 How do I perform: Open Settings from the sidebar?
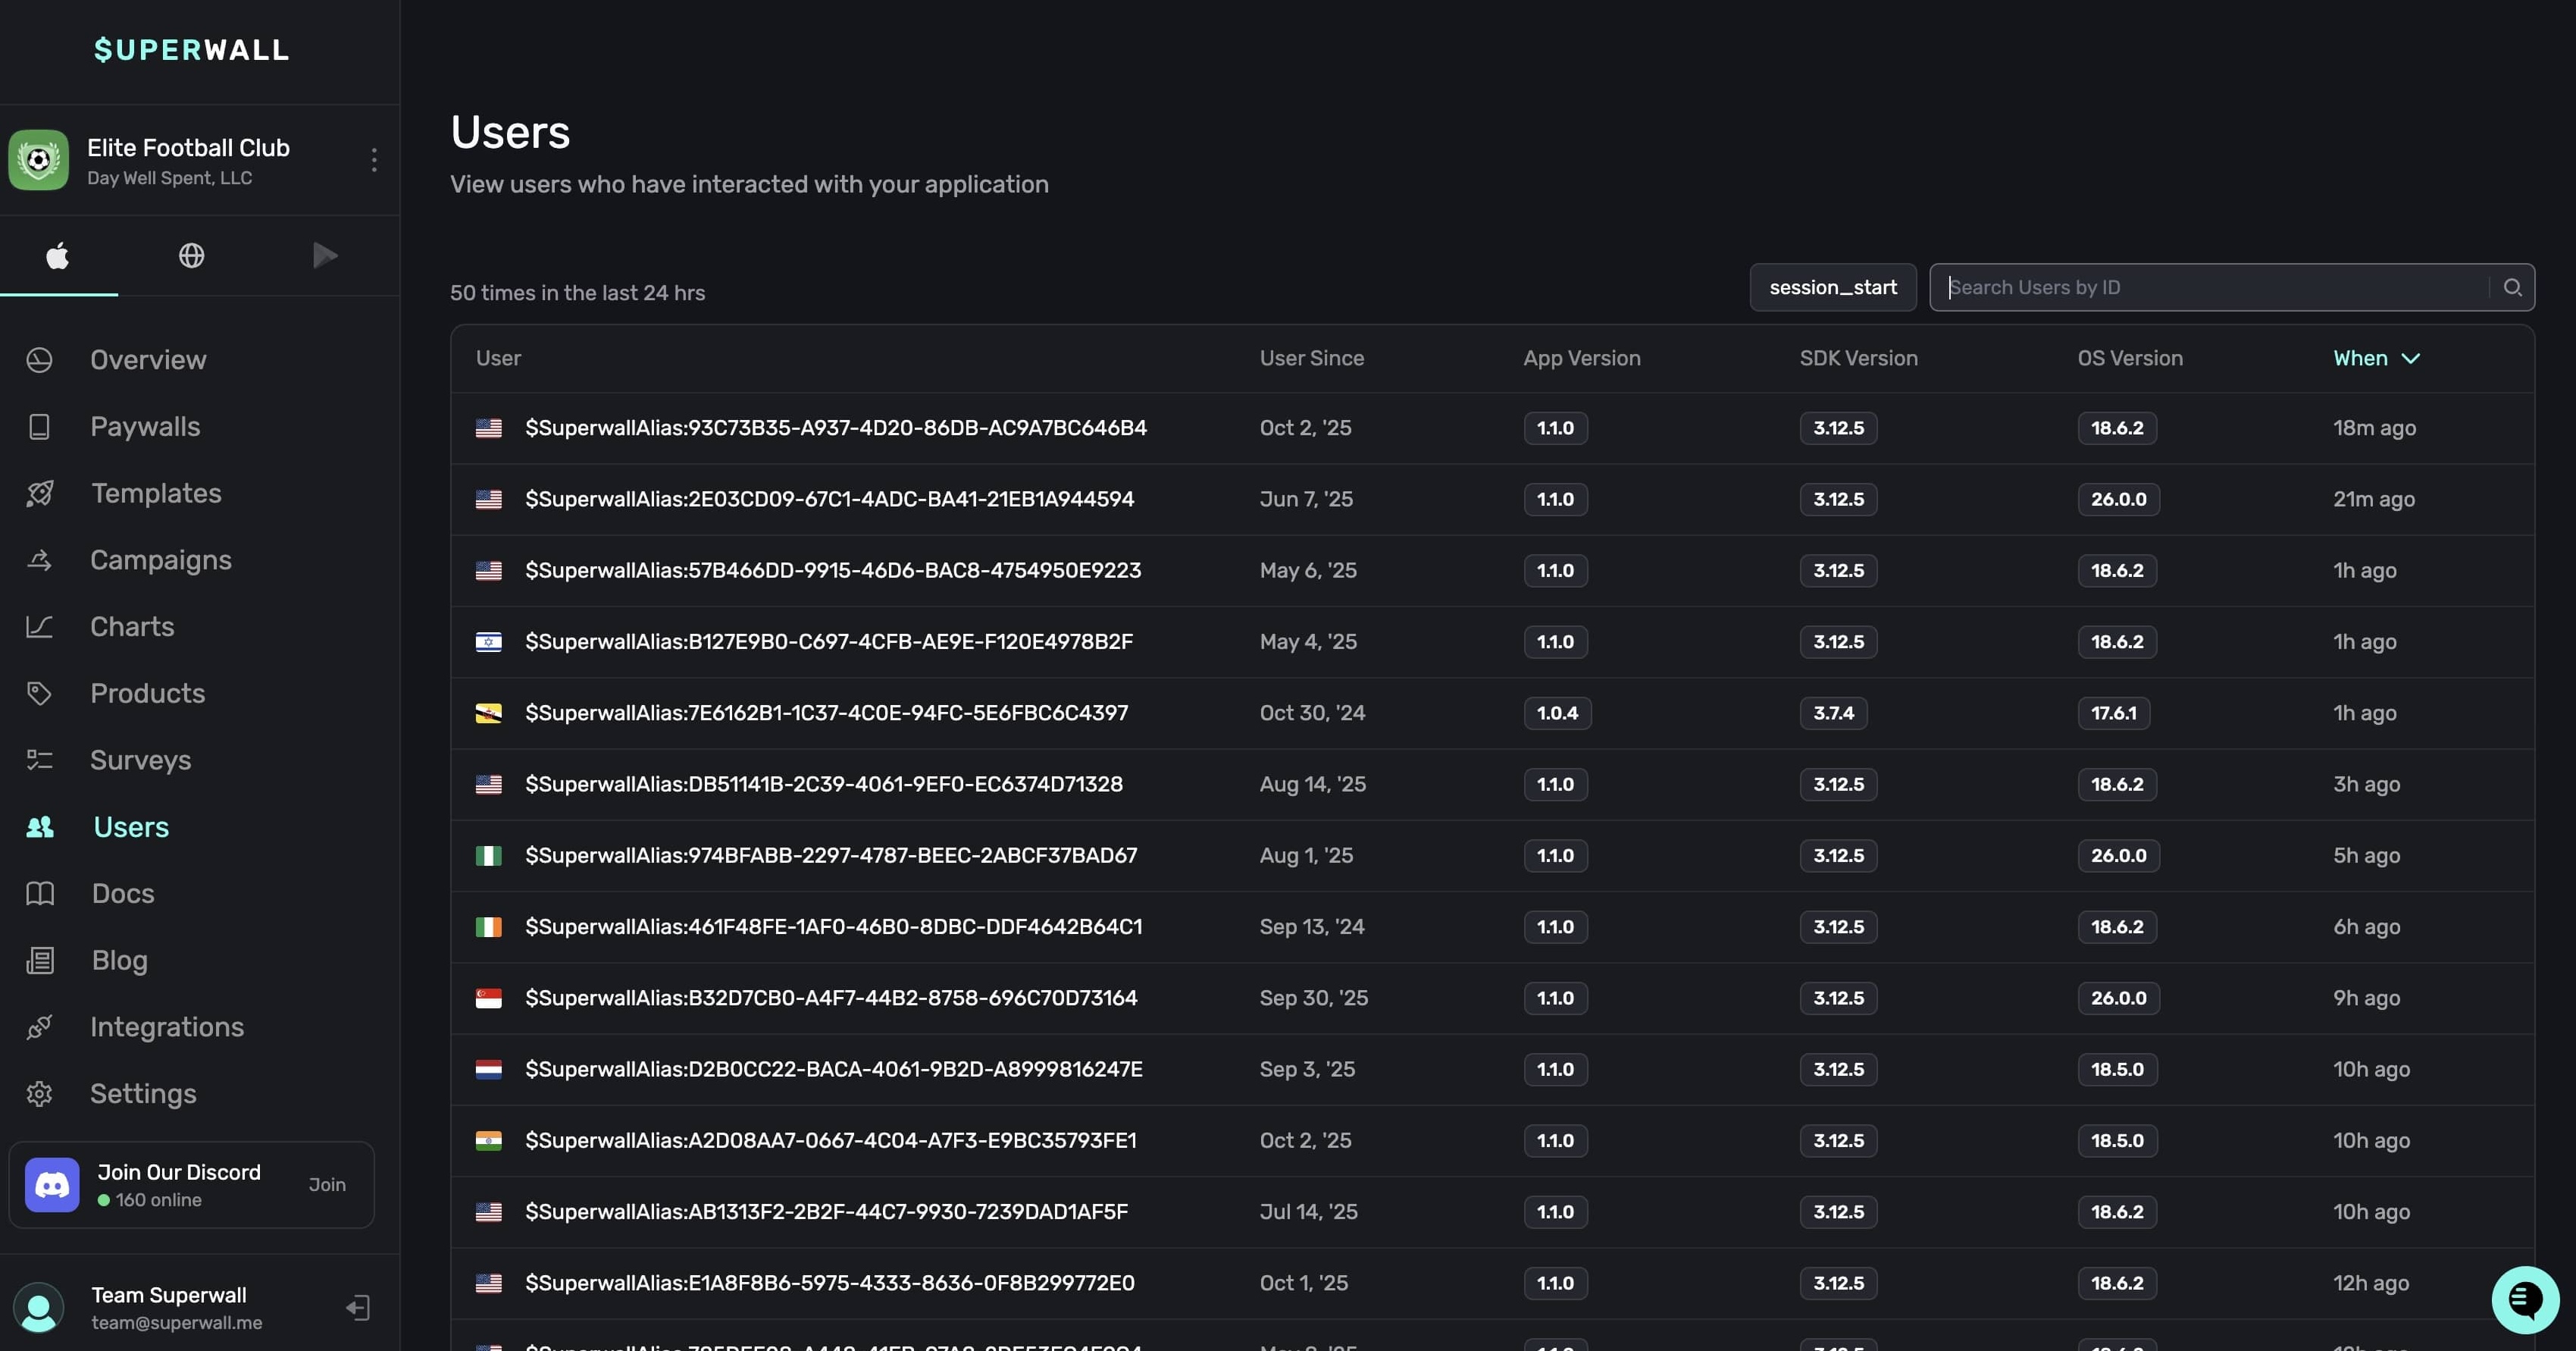143,1094
